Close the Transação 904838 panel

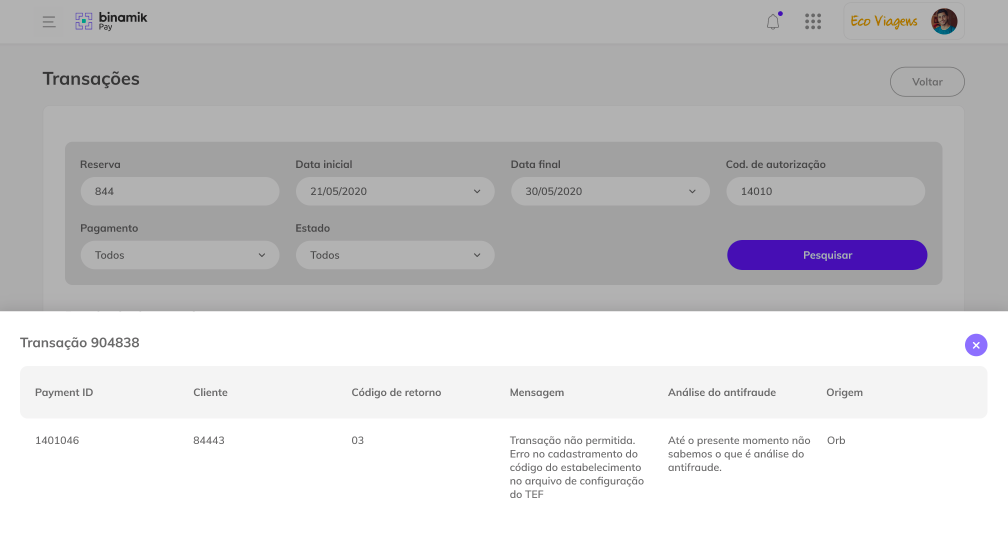point(976,345)
